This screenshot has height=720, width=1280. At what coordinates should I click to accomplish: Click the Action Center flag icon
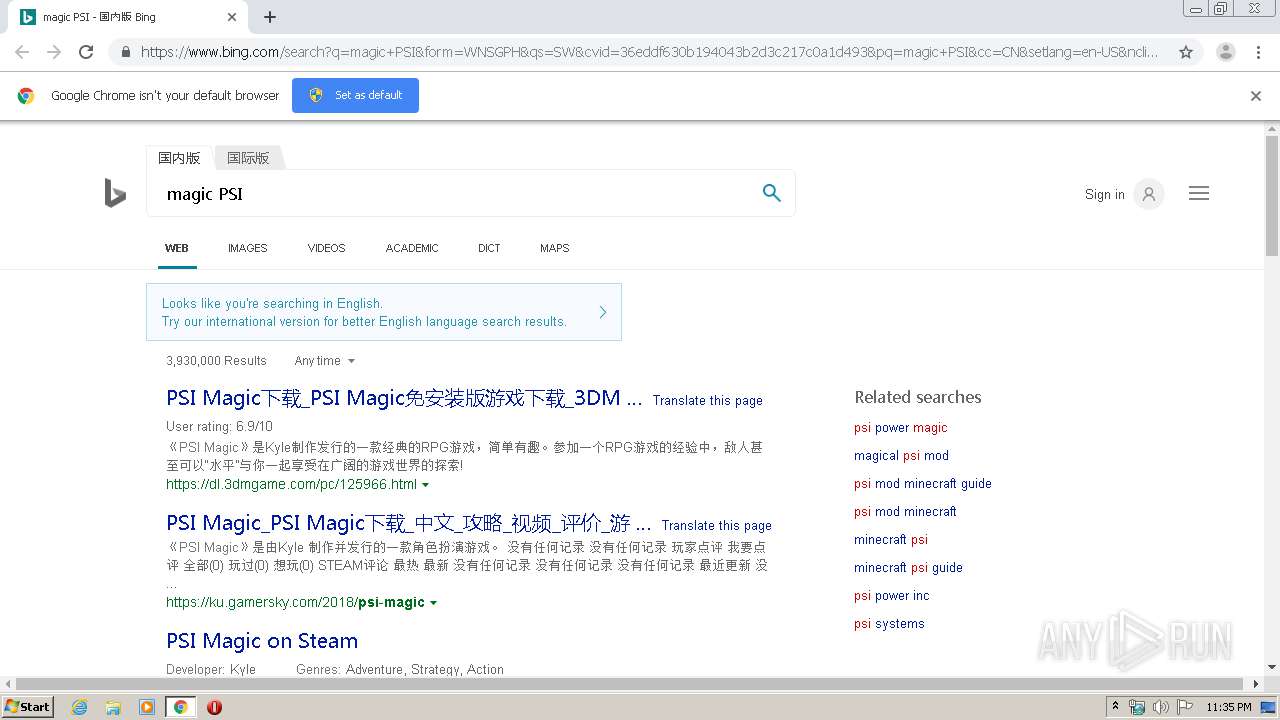(x=1185, y=707)
